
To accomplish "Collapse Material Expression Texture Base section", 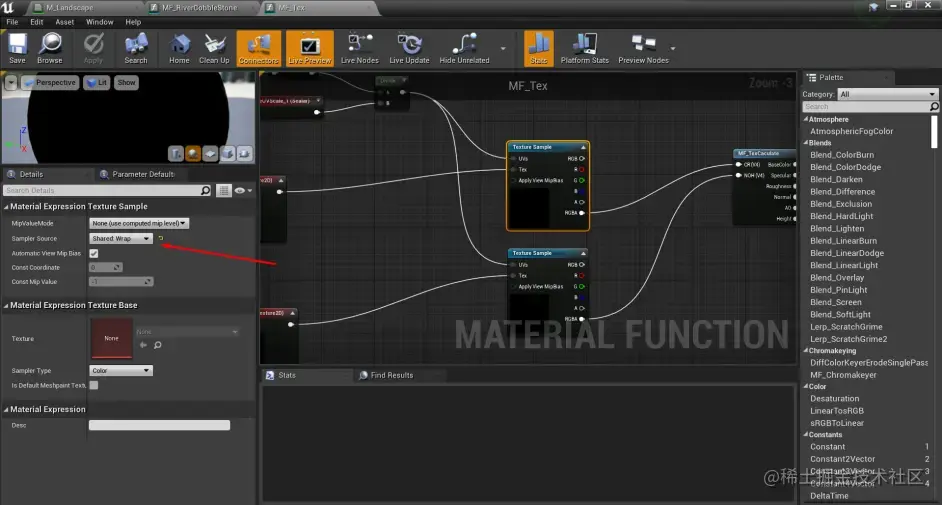I will 6,306.
